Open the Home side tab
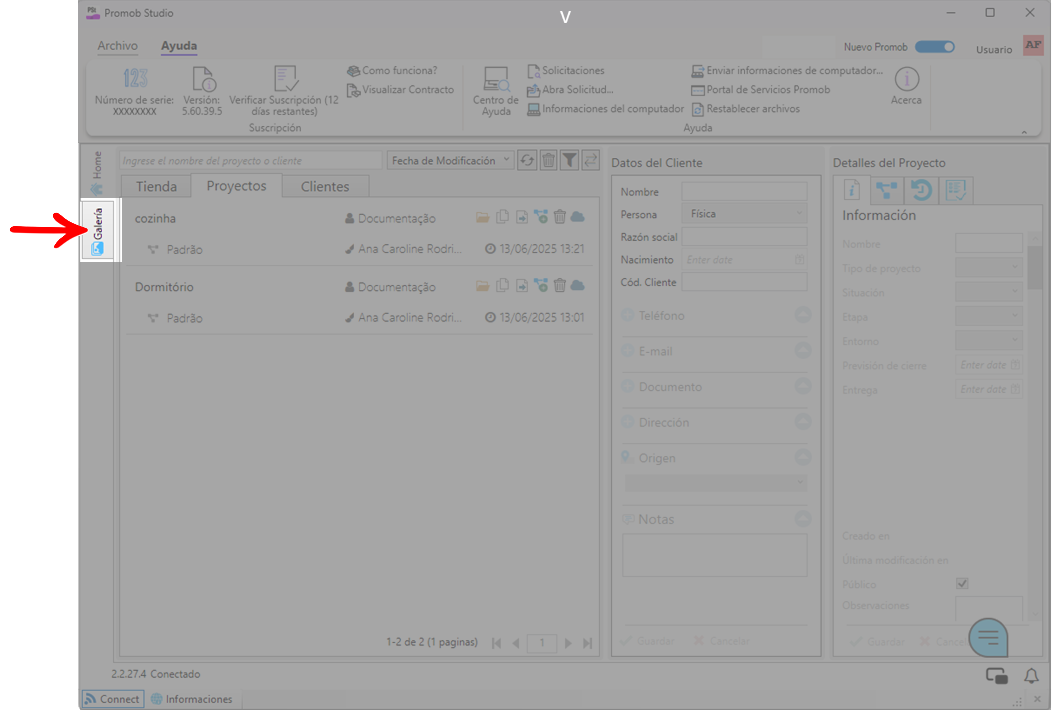 98,172
